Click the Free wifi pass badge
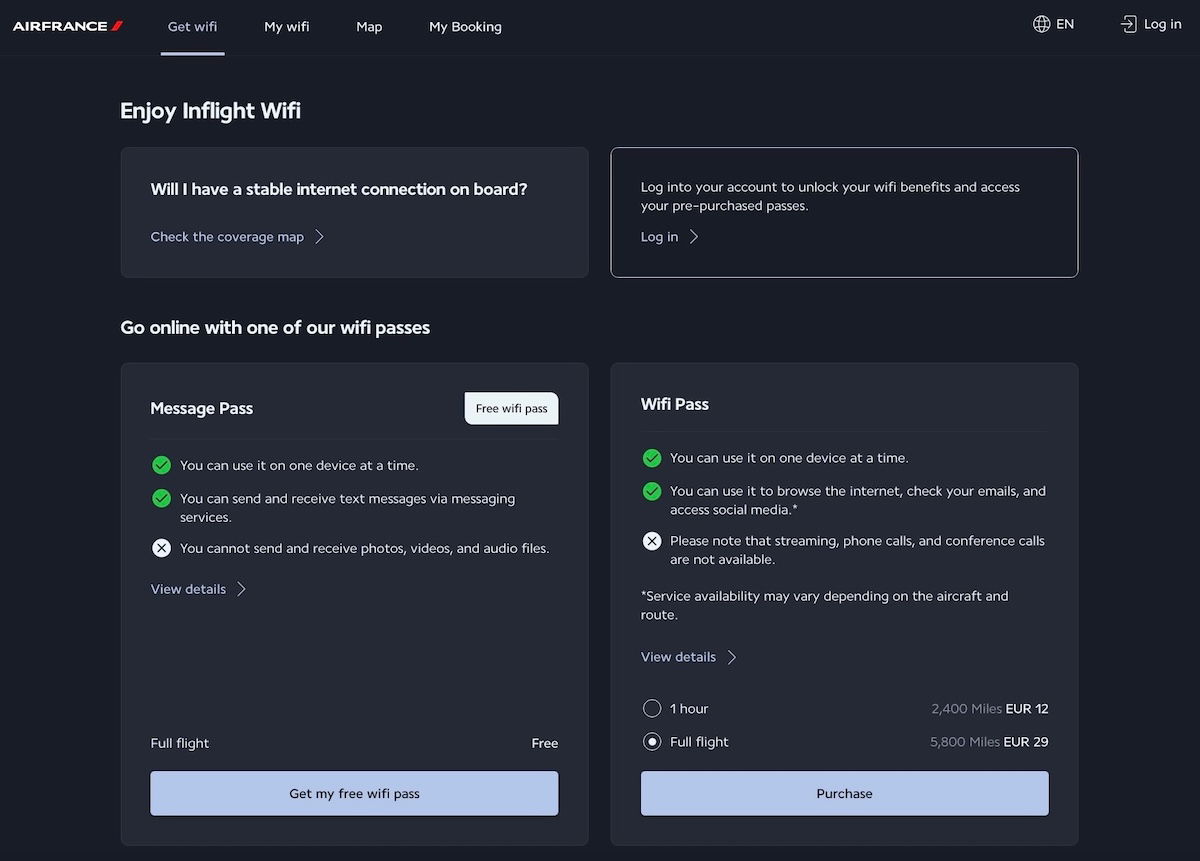The width and height of the screenshot is (1200, 861). pyautogui.click(x=511, y=408)
